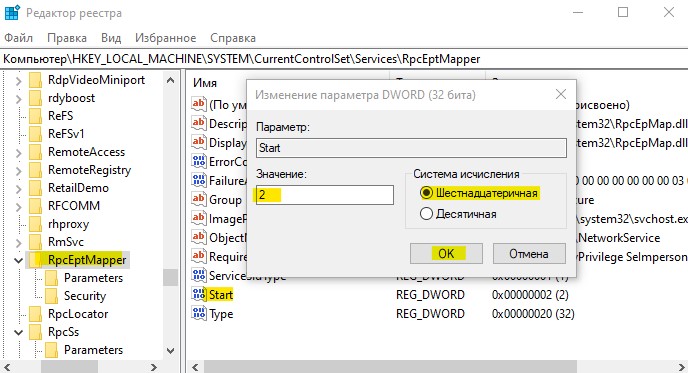
Task: Click the FailureActions binary icon
Action: pyautogui.click(x=199, y=180)
